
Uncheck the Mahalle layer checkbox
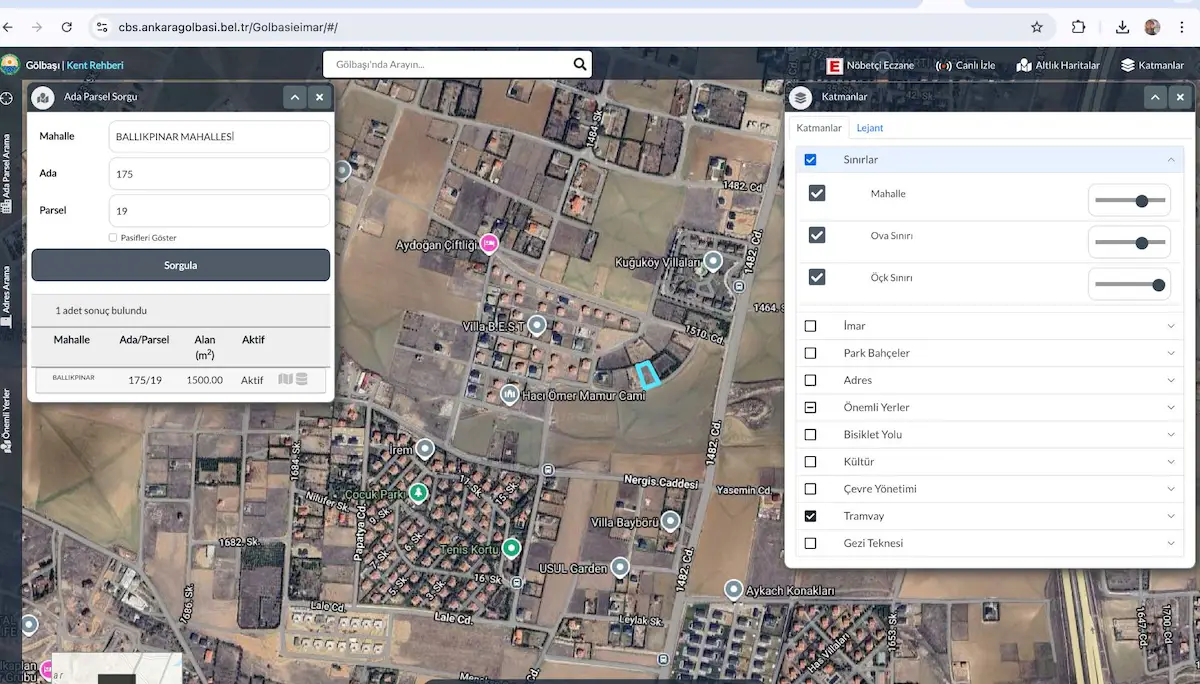pos(817,193)
